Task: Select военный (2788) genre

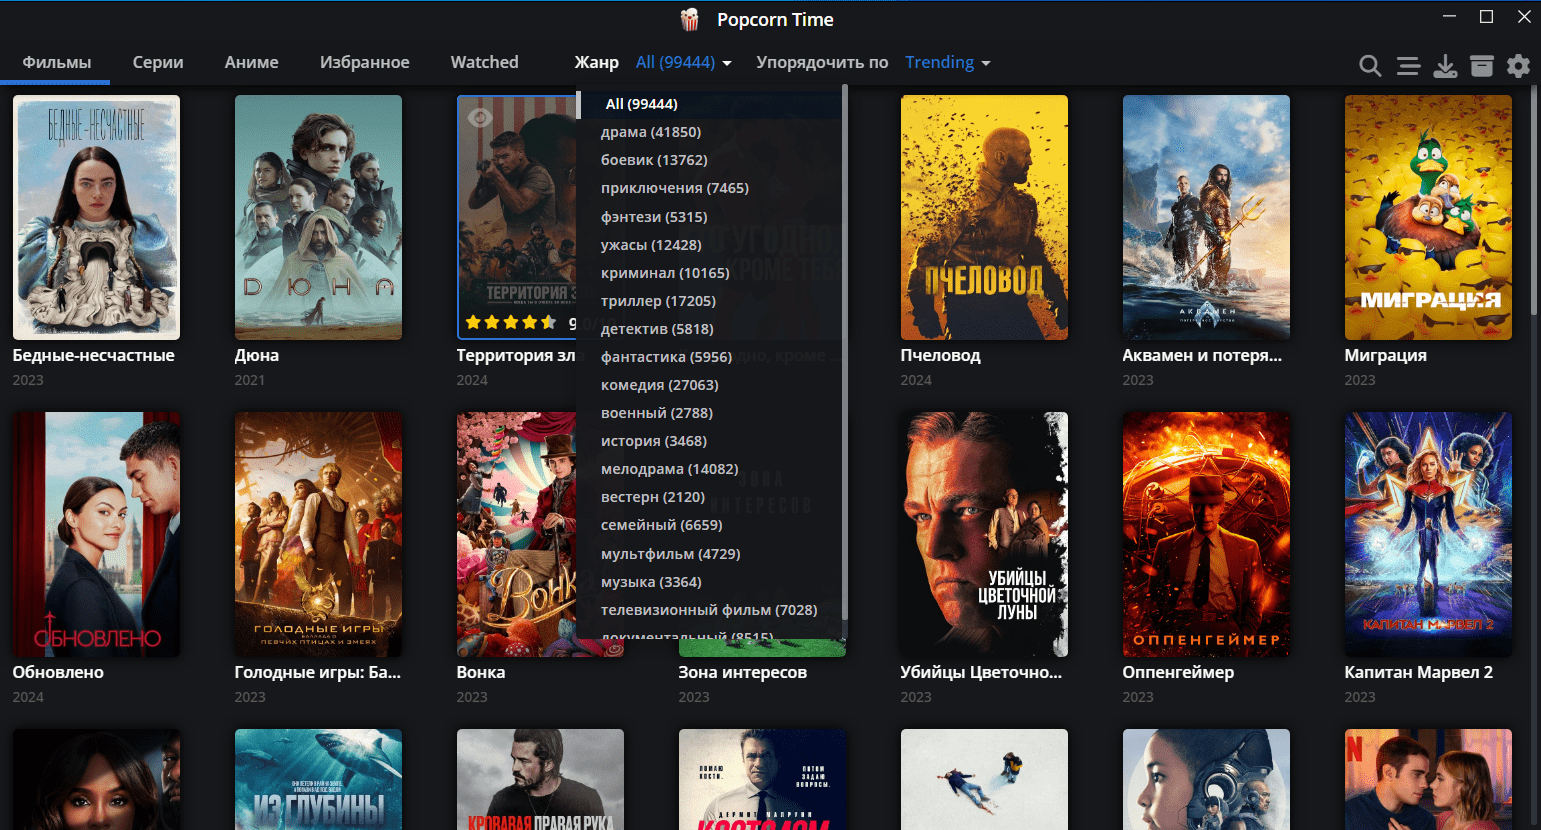Action: (x=711, y=413)
